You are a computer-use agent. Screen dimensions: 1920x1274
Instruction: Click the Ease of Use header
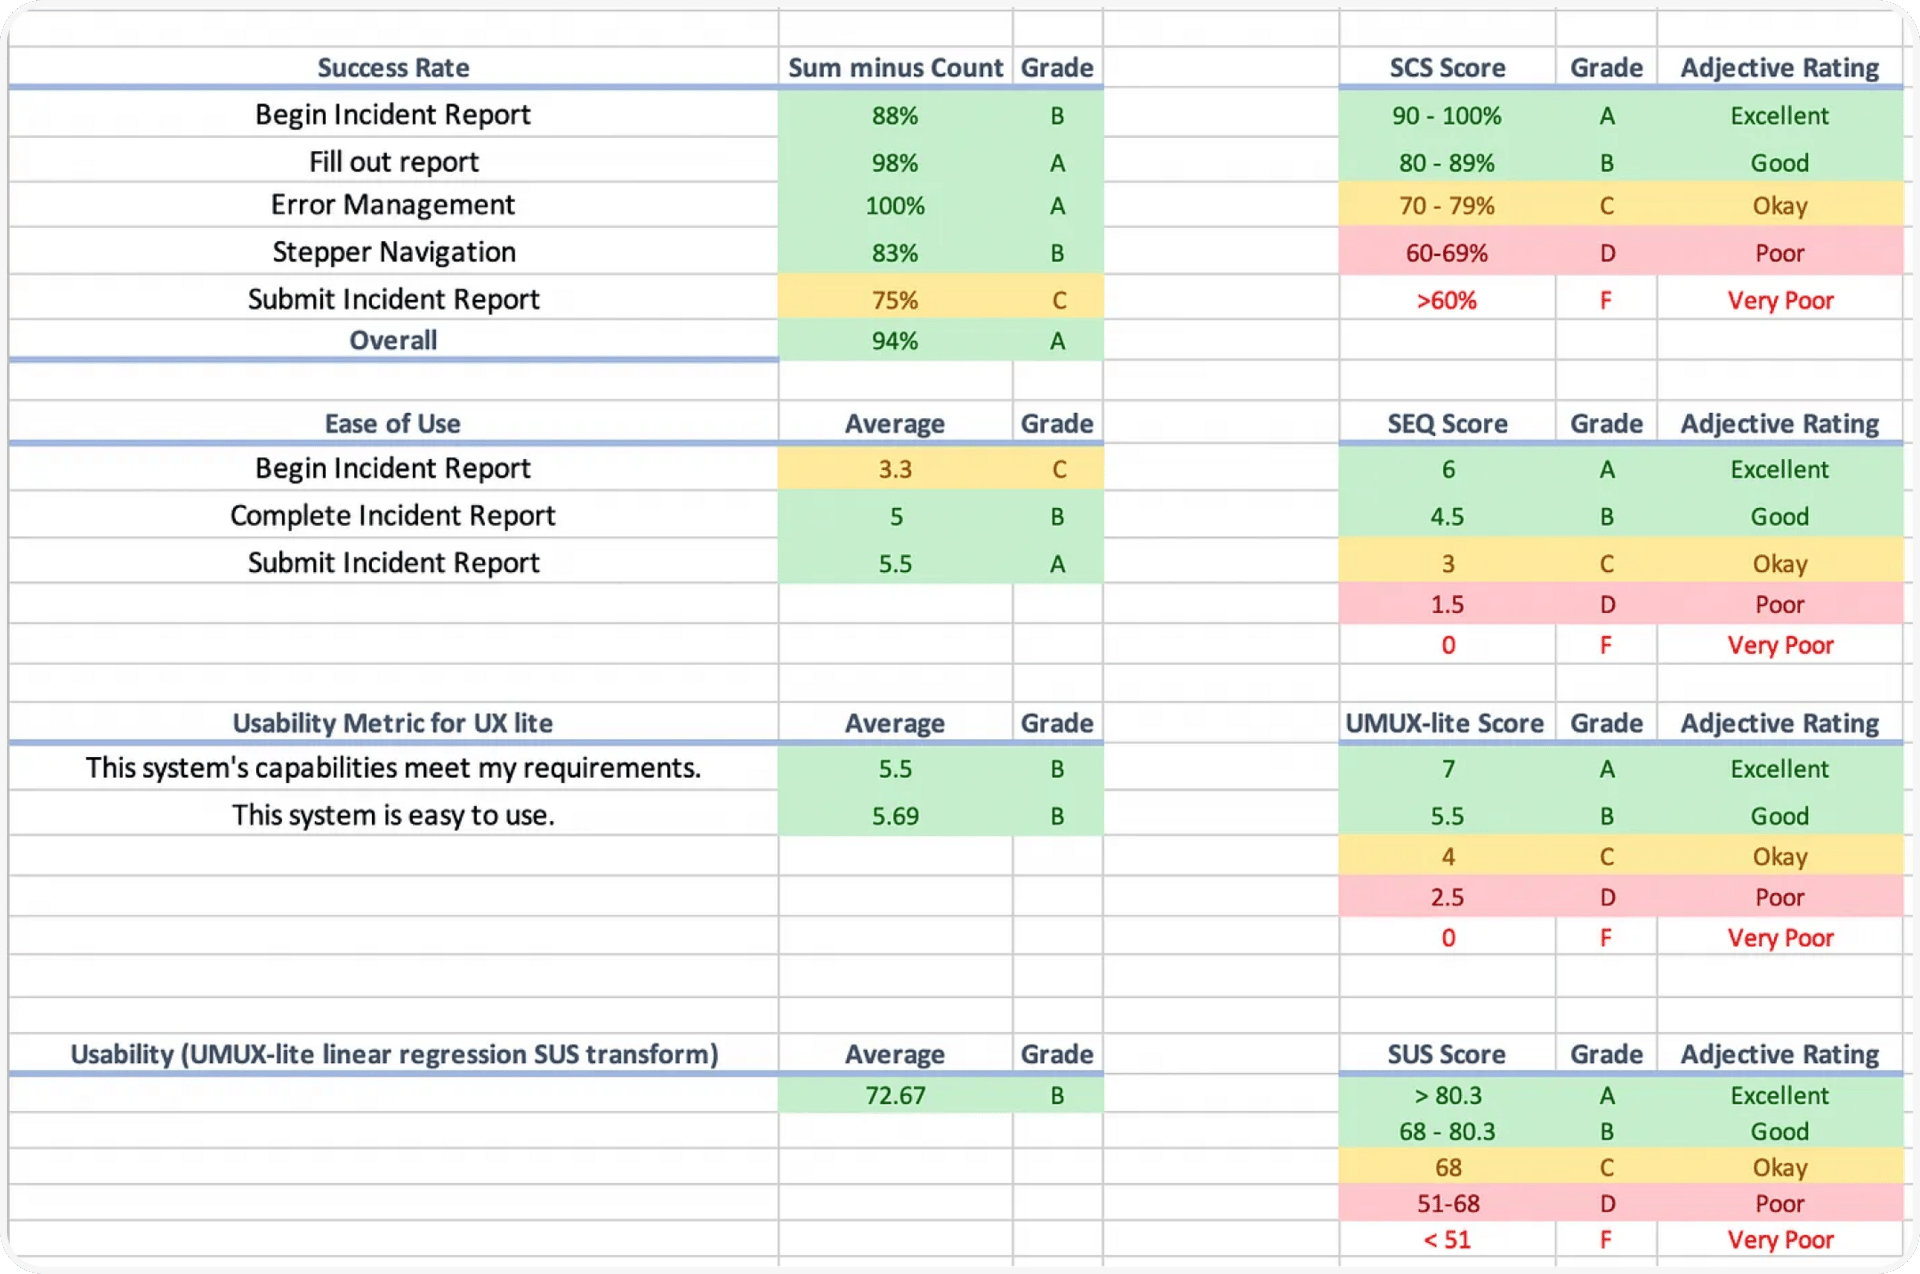pyautogui.click(x=393, y=423)
